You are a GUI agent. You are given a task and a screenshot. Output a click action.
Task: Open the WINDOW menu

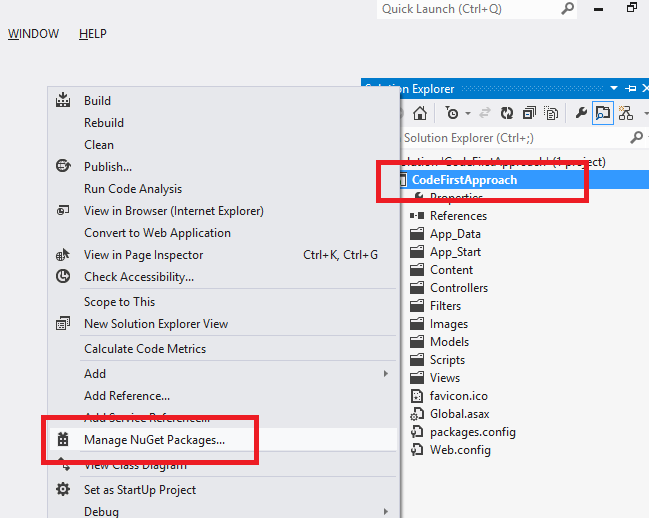tap(33, 34)
